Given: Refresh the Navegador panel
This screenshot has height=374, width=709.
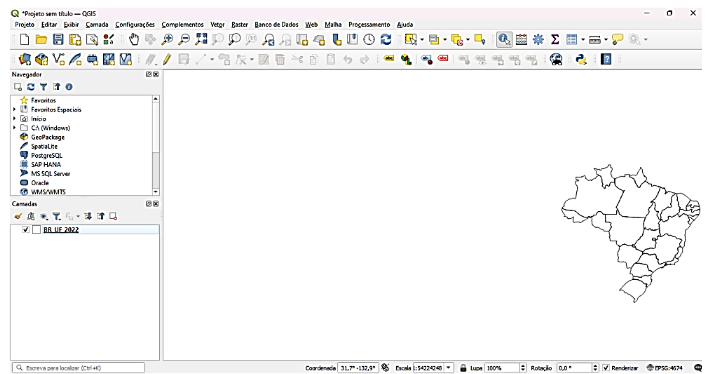Looking at the screenshot, I should 30,87.
